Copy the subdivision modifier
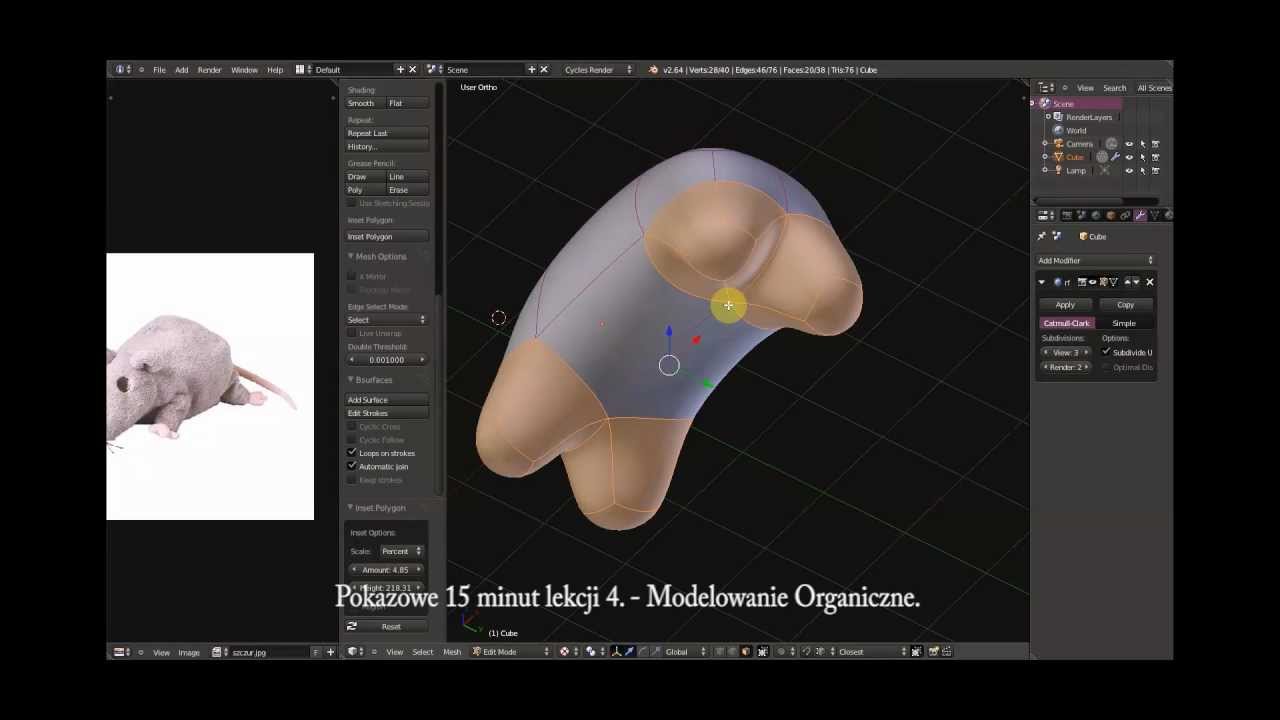The image size is (1280, 720). [1125, 305]
